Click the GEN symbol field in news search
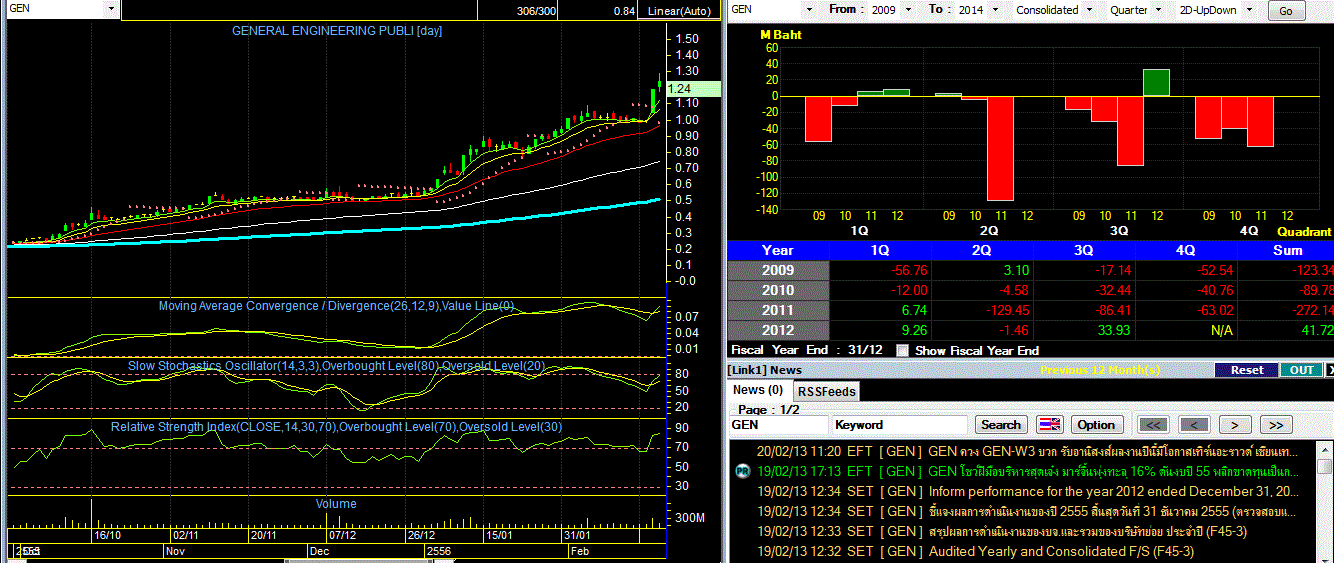 pyautogui.click(x=777, y=425)
